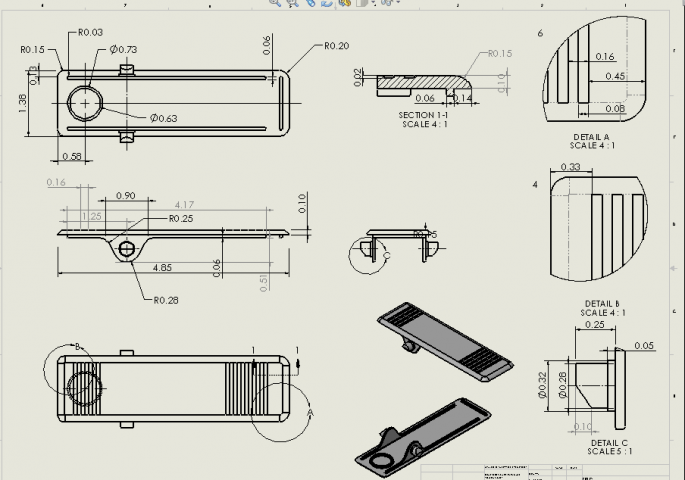Select the DETAIL C view label
The width and height of the screenshot is (685, 480).
pyautogui.click(x=610, y=442)
